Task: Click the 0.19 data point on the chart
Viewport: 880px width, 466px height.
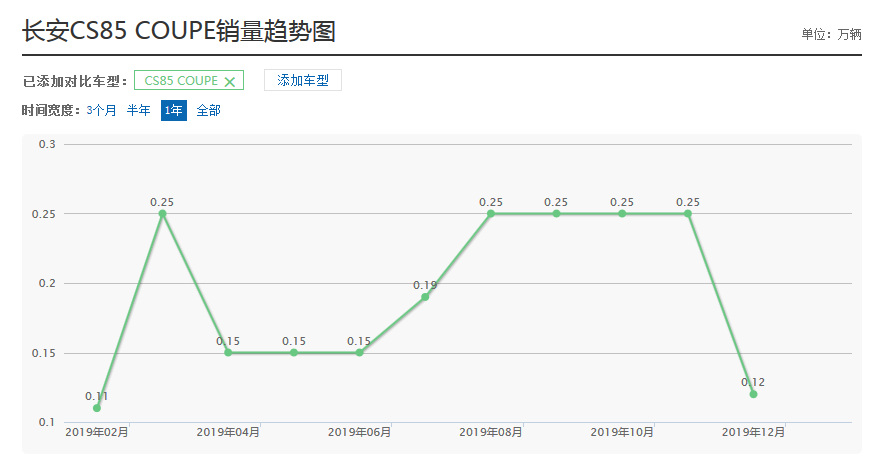Action: [x=425, y=297]
